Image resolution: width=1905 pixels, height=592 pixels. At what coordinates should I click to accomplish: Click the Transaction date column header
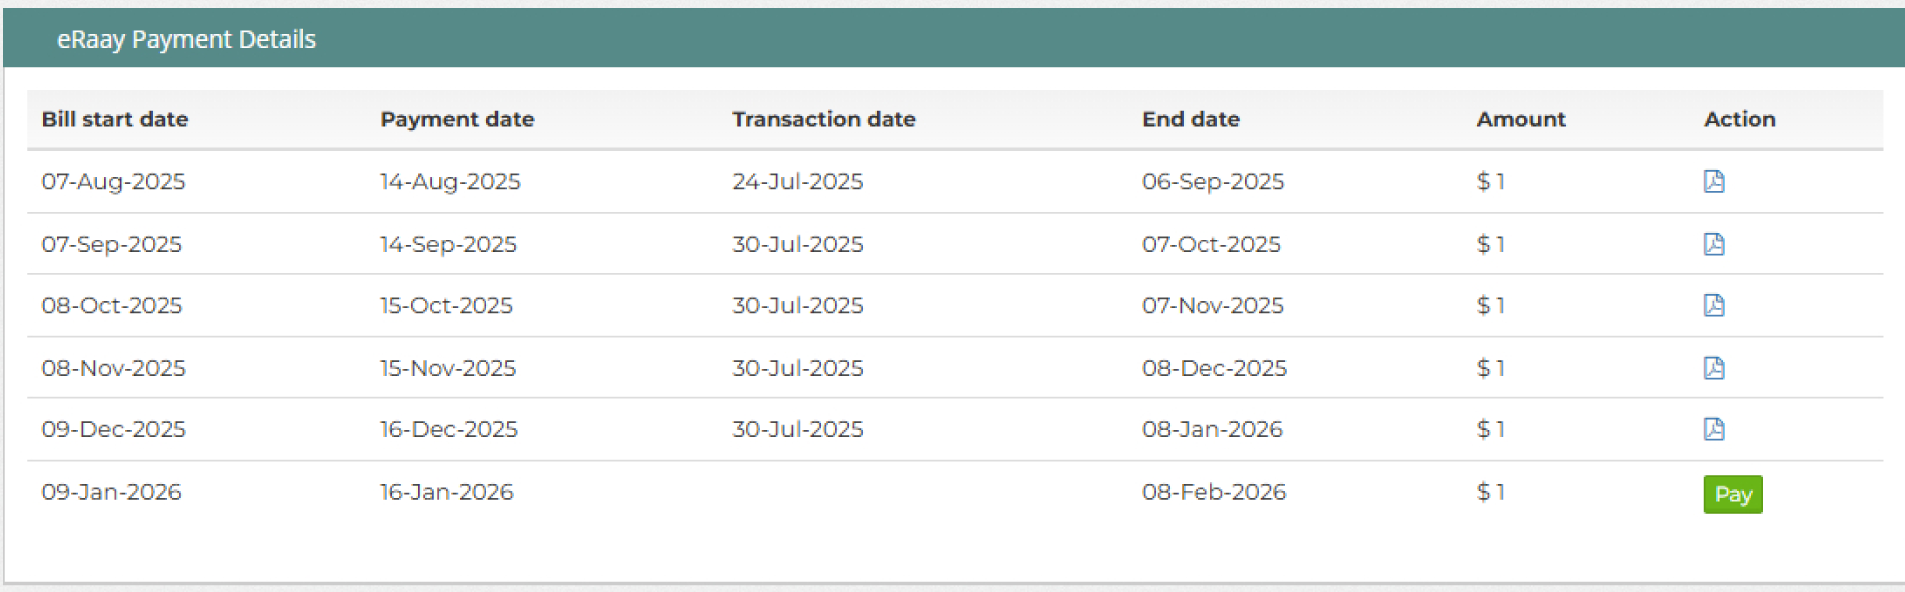click(824, 119)
